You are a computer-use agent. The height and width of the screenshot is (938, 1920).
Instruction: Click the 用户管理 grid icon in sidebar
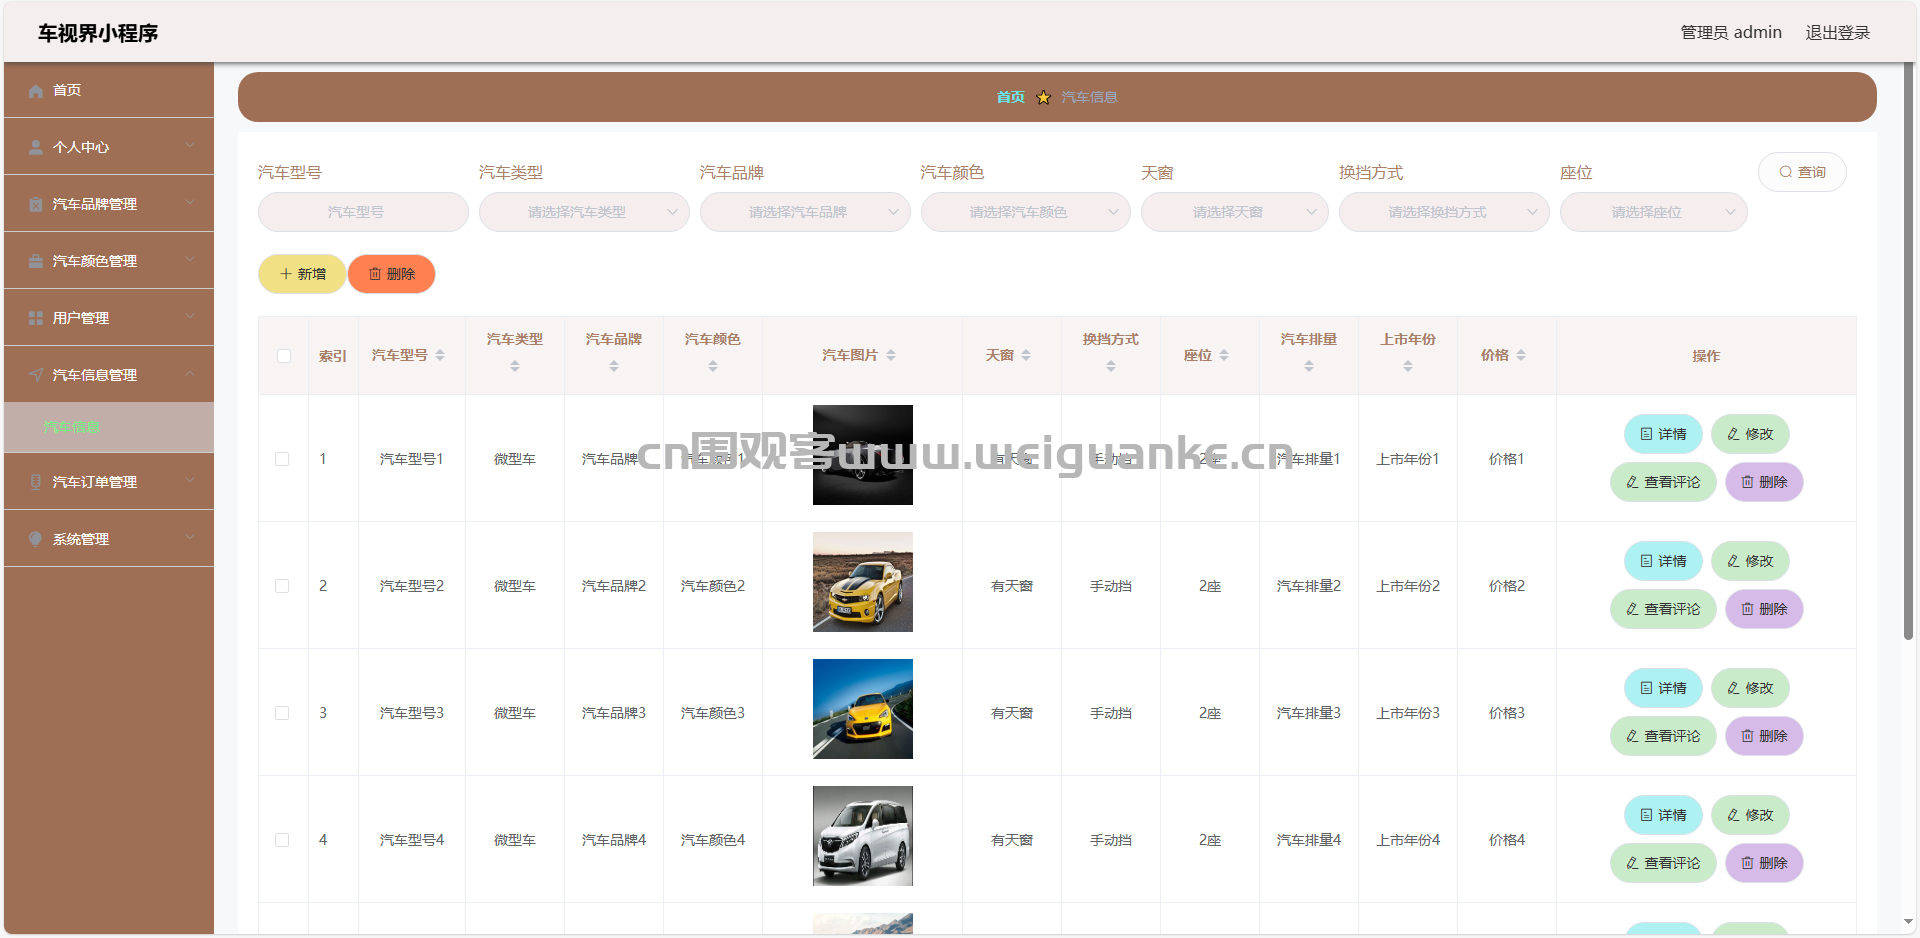pyautogui.click(x=34, y=317)
